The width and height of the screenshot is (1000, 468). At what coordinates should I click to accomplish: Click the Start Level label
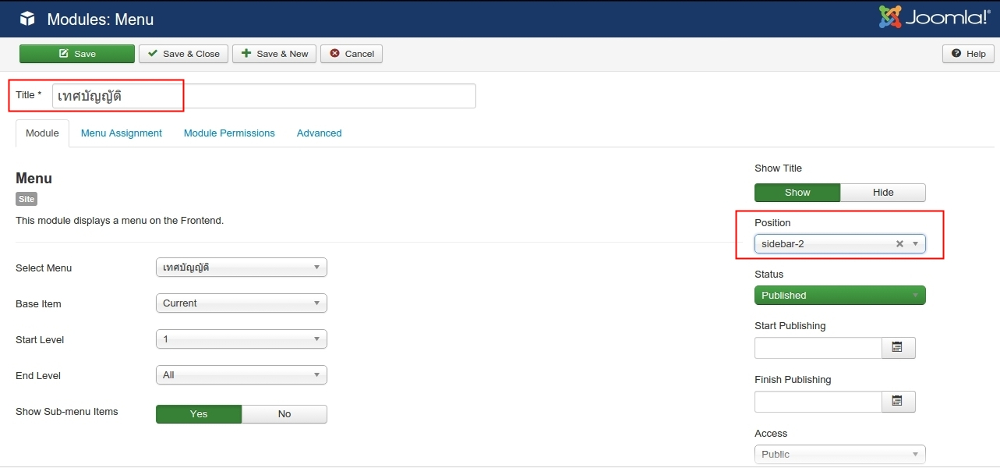40,340
